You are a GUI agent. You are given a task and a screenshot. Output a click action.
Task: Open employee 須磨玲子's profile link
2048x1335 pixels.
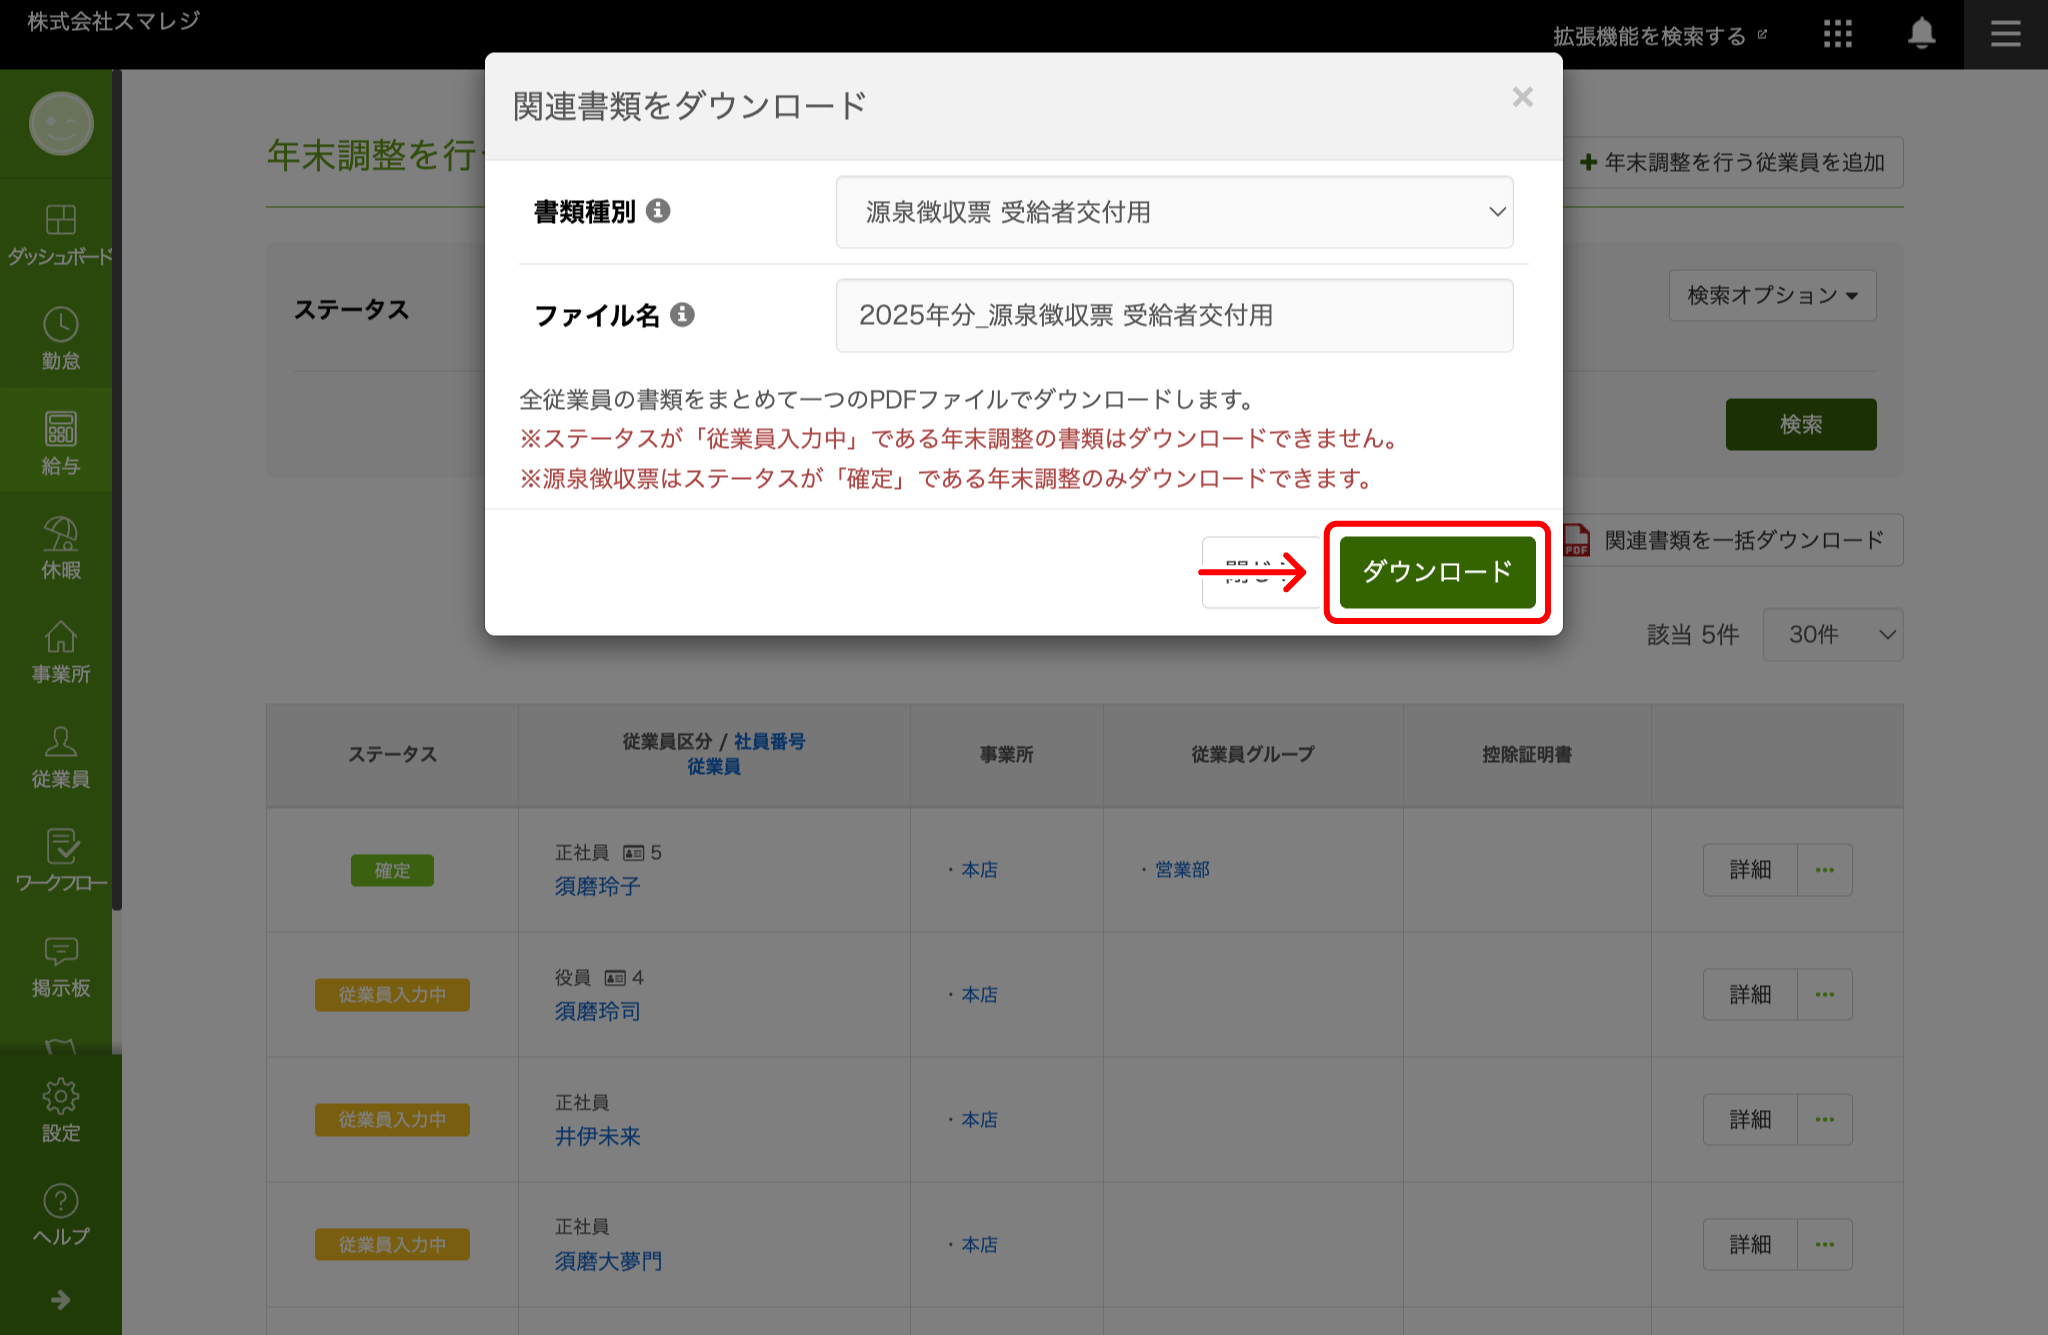597,885
